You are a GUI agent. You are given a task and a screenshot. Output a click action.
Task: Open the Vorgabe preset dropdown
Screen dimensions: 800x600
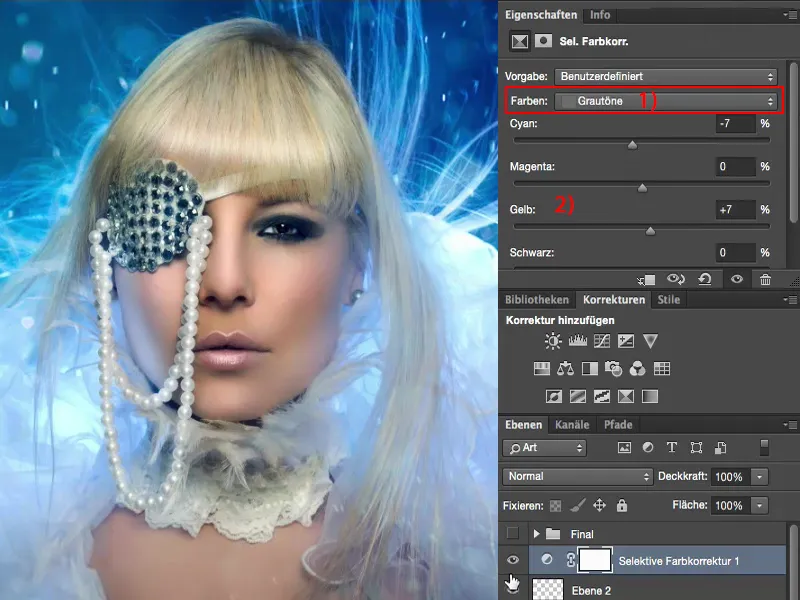(x=666, y=77)
